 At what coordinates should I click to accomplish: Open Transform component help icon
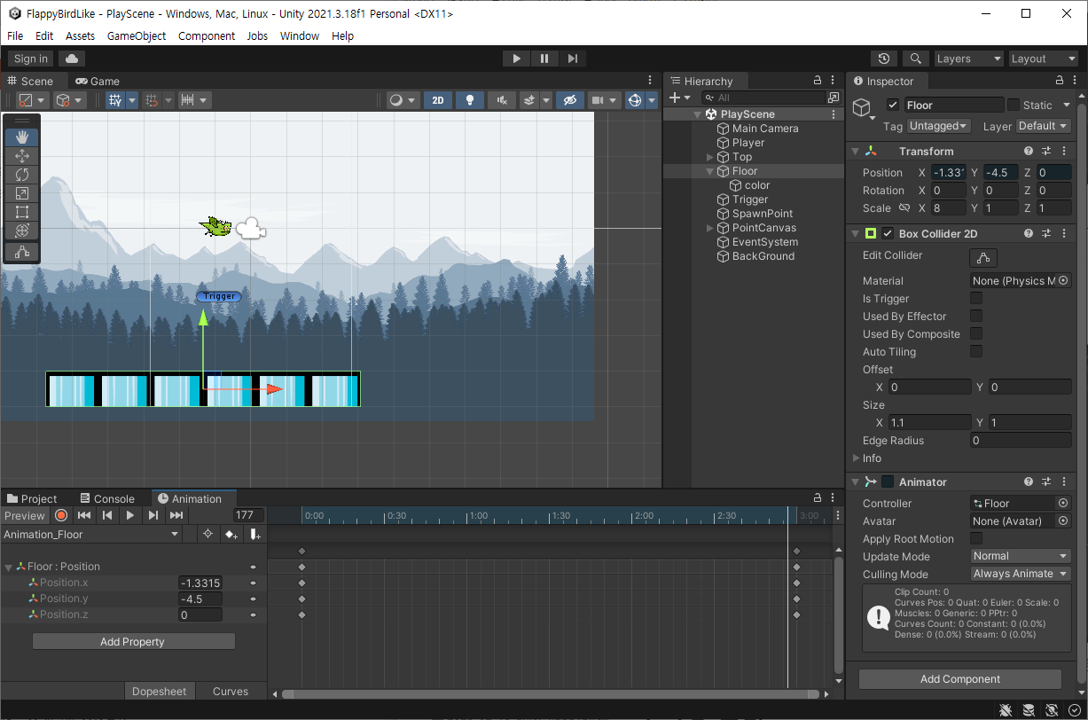[1028, 151]
